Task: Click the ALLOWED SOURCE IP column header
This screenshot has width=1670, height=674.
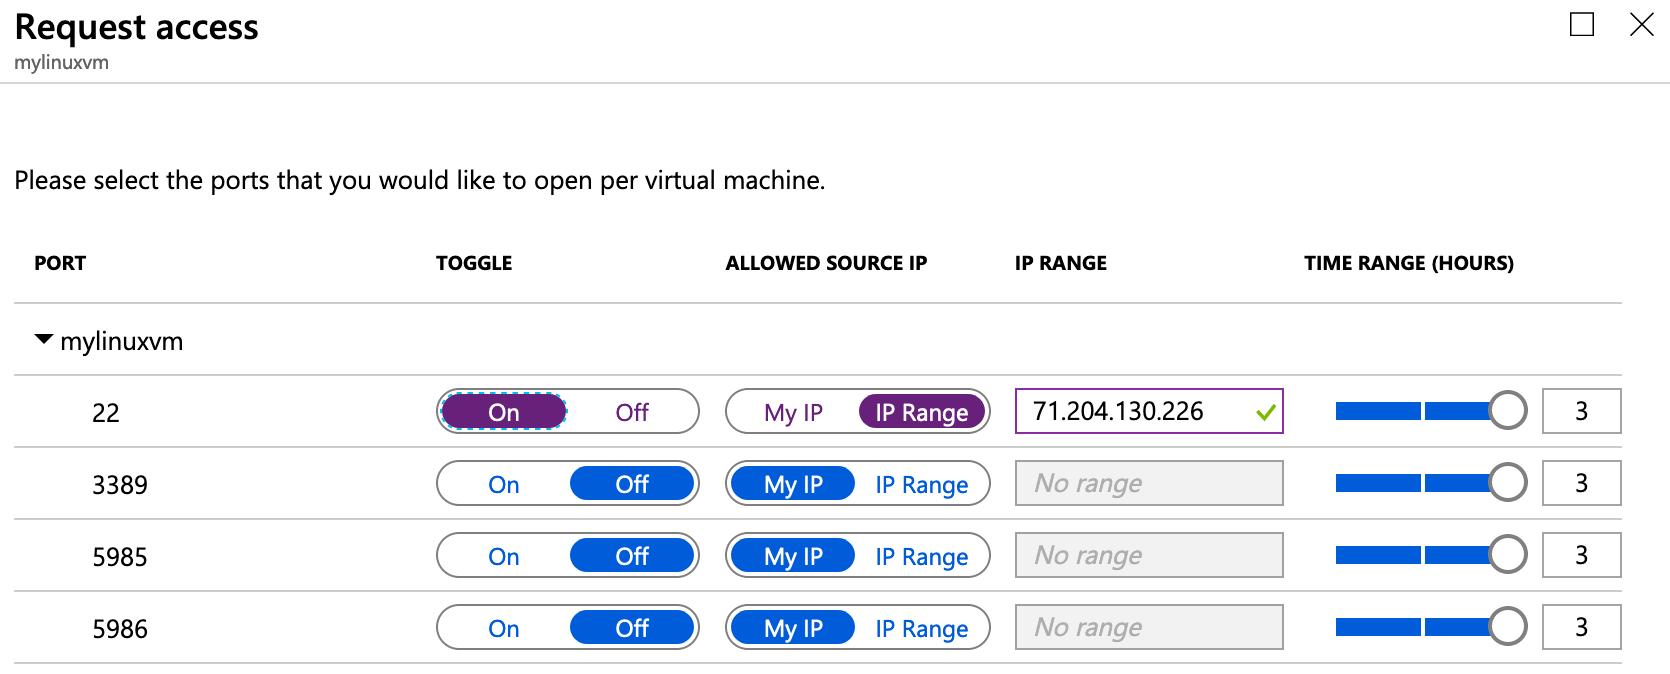Action: [x=826, y=263]
